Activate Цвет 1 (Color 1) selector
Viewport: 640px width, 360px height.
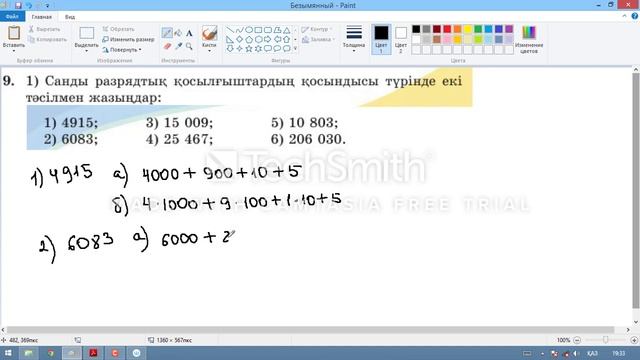[x=381, y=39]
